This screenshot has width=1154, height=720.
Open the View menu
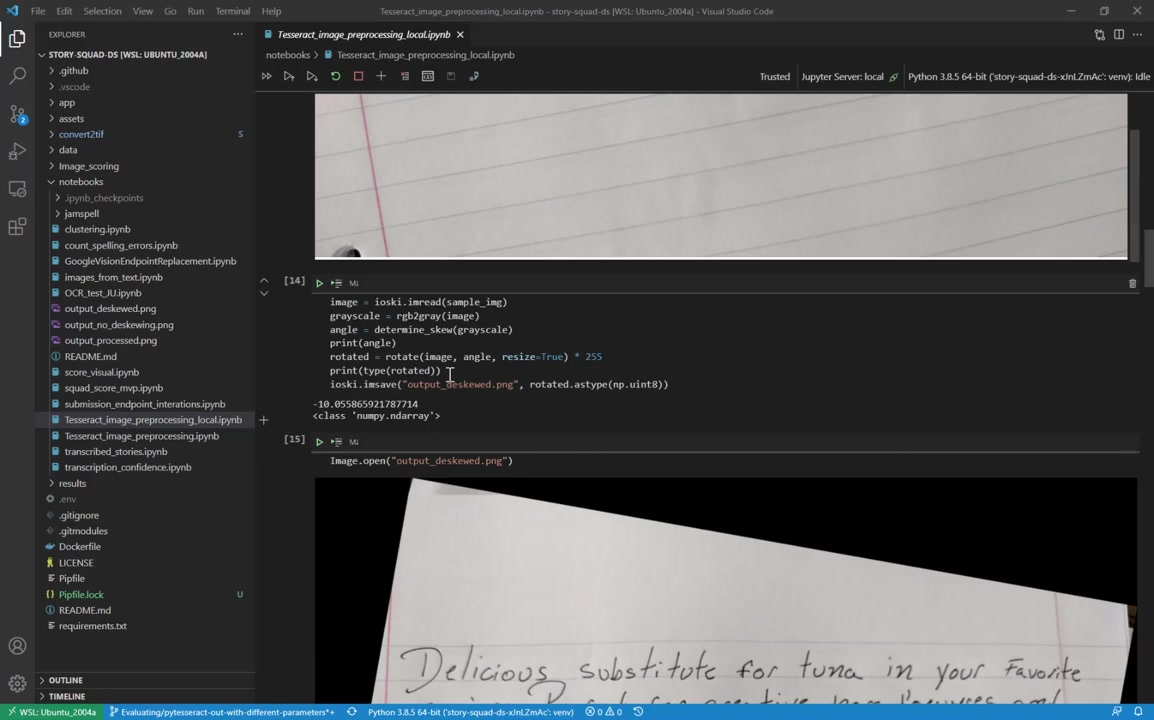(142, 11)
